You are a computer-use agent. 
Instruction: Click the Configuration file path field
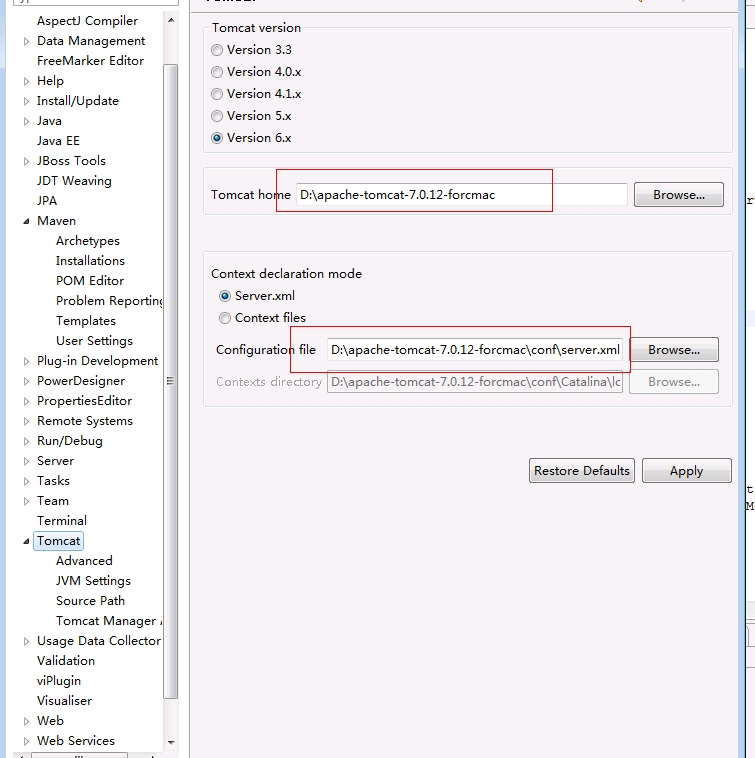point(475,350)
